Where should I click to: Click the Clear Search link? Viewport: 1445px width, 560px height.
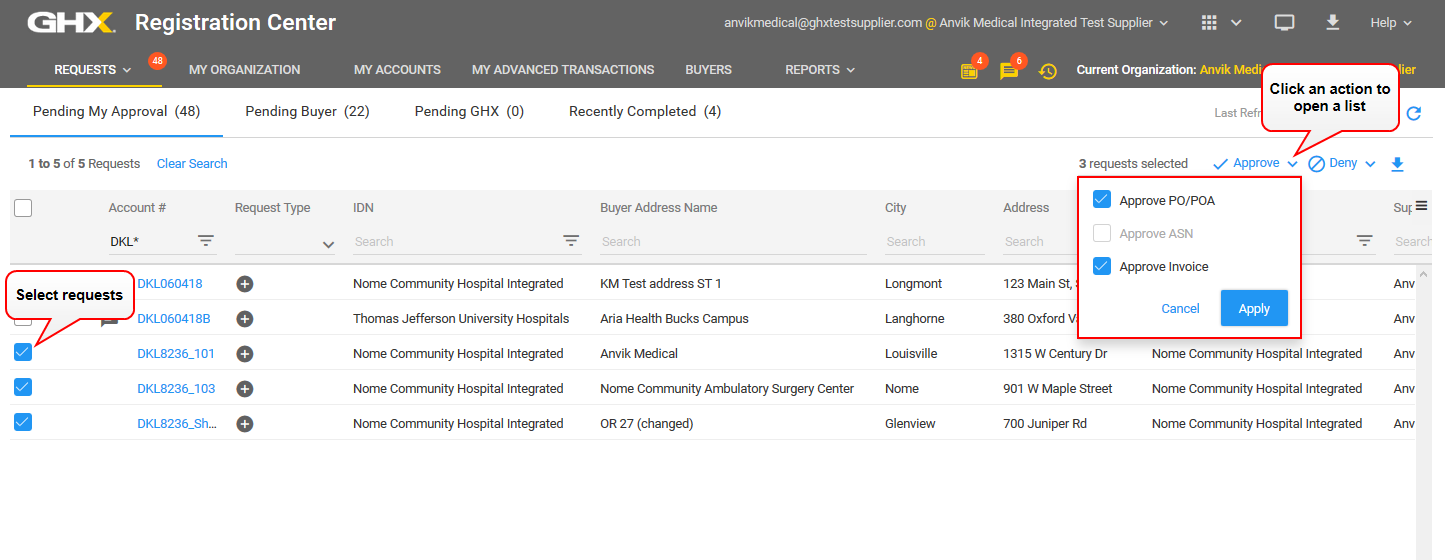[192, 164]
